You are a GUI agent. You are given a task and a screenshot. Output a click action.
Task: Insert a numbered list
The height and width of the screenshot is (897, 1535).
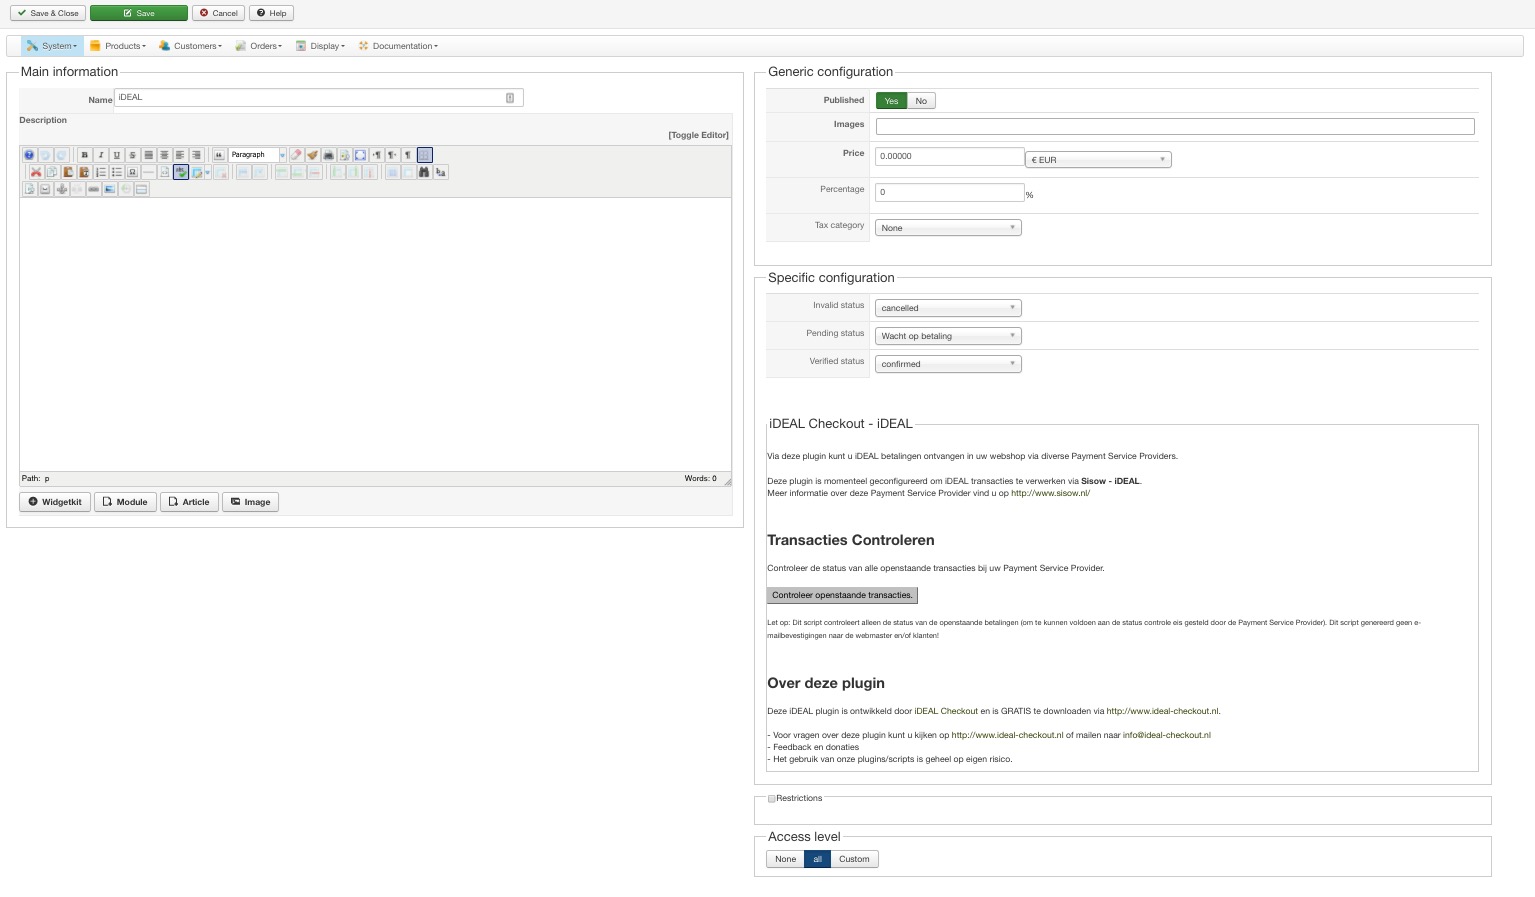click(x=101, y=172)
